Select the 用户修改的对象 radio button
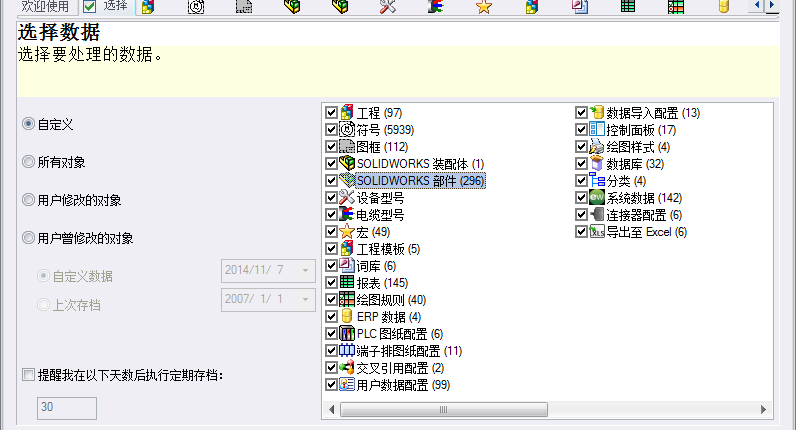 (28, 200)
